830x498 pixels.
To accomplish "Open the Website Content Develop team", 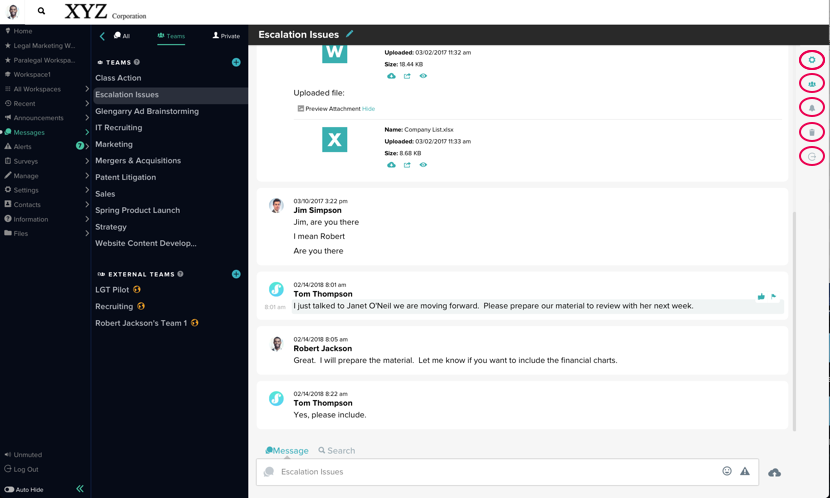I will point(146,243).
